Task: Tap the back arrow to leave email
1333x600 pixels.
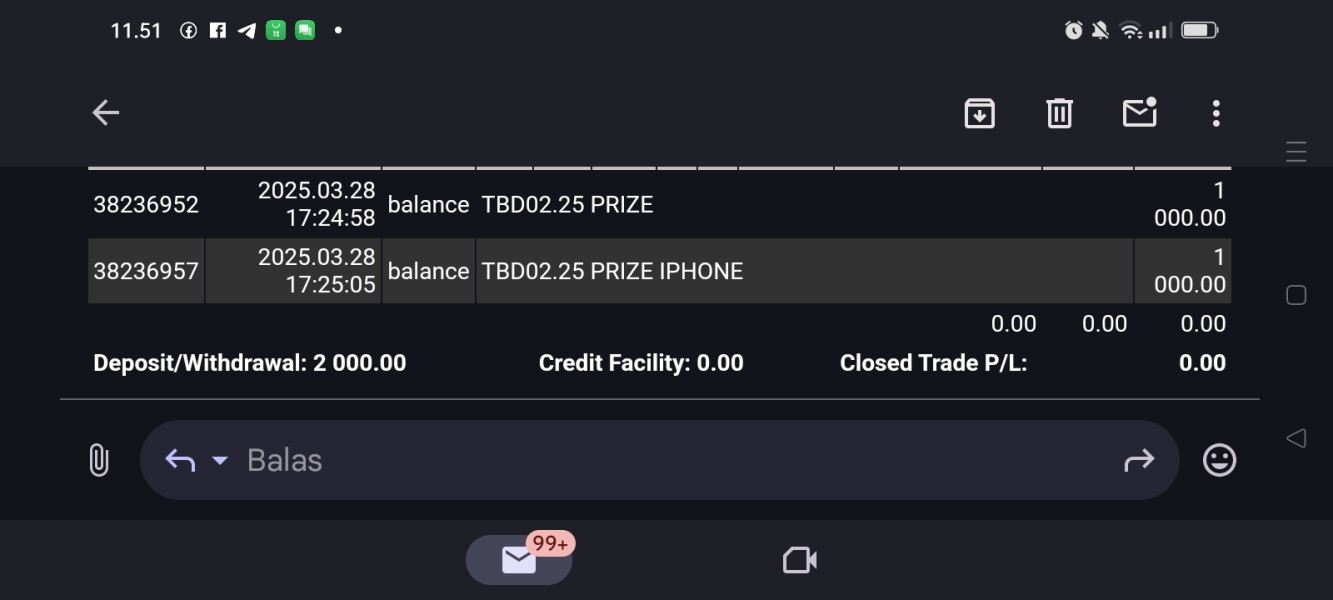Action: pyautogui.click(x=105, y=113)
